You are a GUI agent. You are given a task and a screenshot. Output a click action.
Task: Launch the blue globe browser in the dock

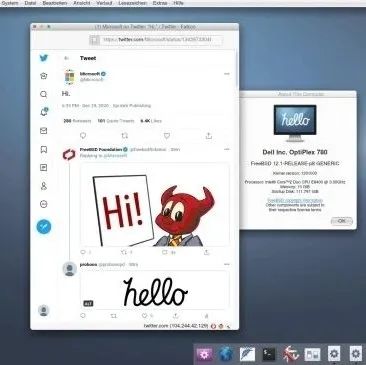226,354
